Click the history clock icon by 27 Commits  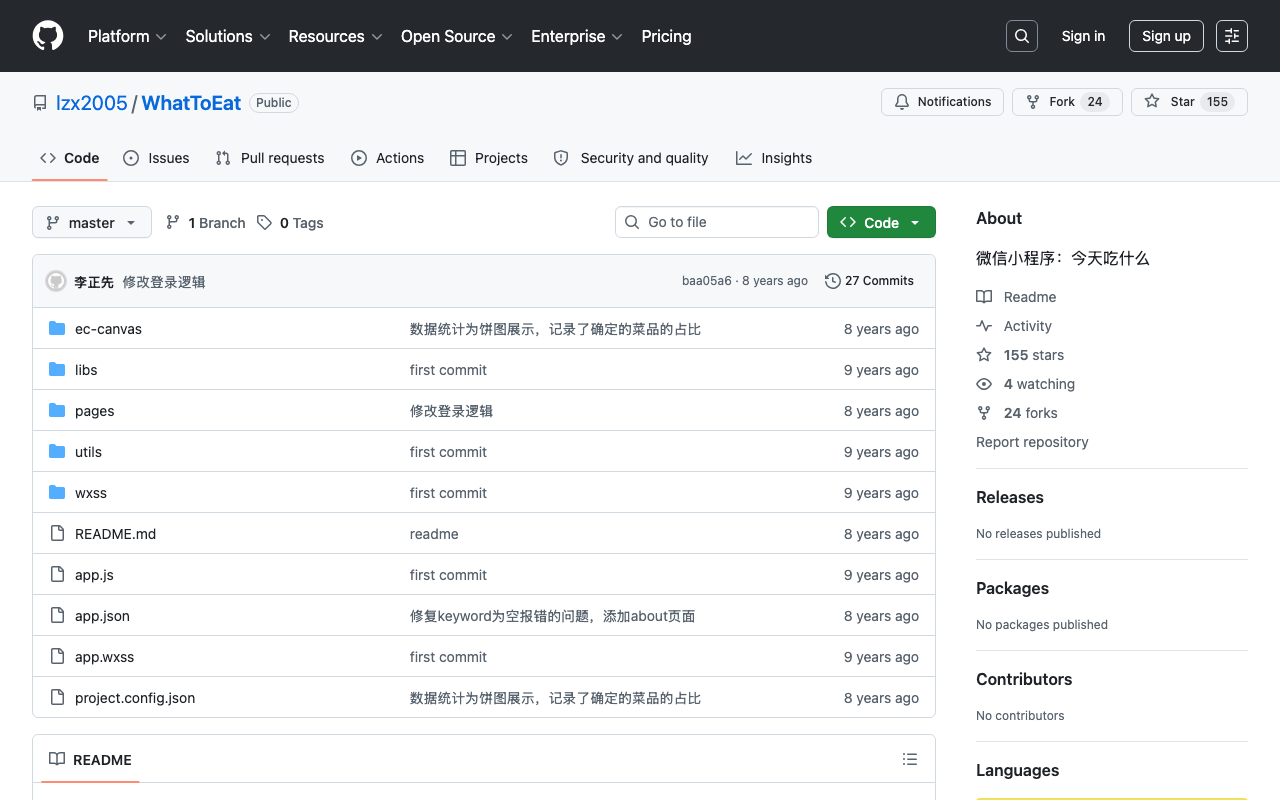point(832,281)
